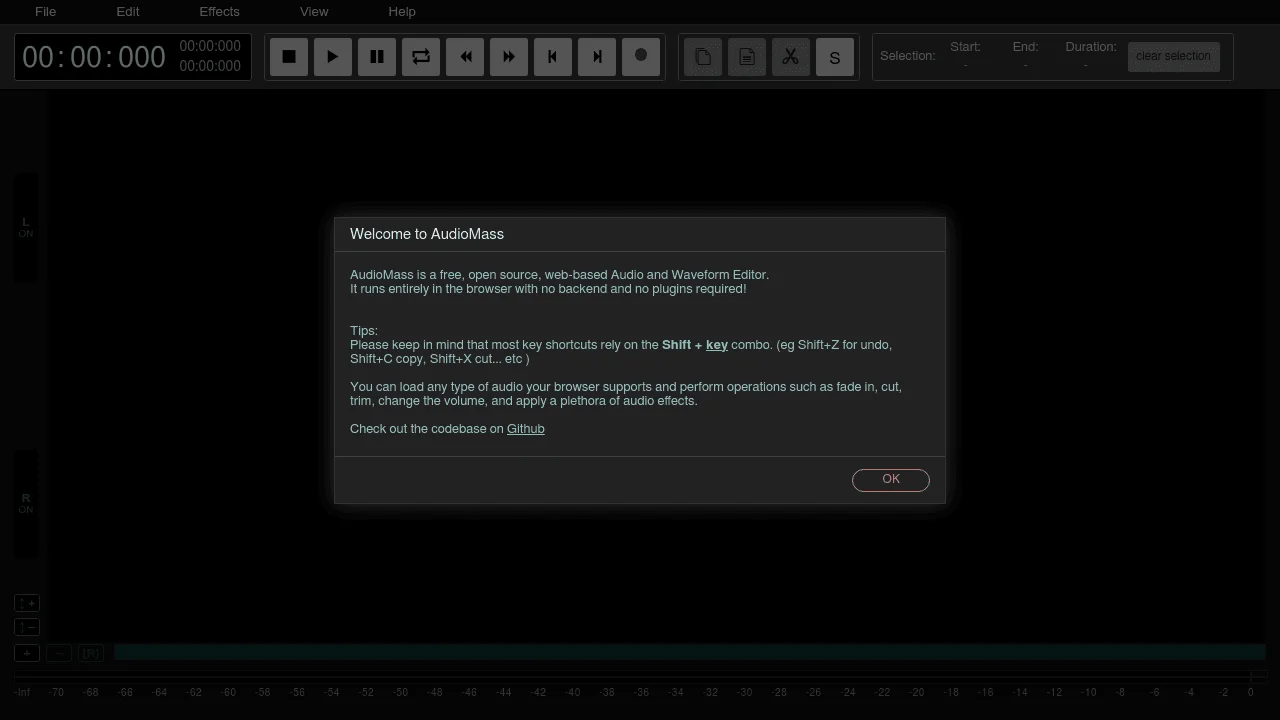The image size is (1280, 720).
Task: Toggle the right channel R ON
Action: point(26,503)
